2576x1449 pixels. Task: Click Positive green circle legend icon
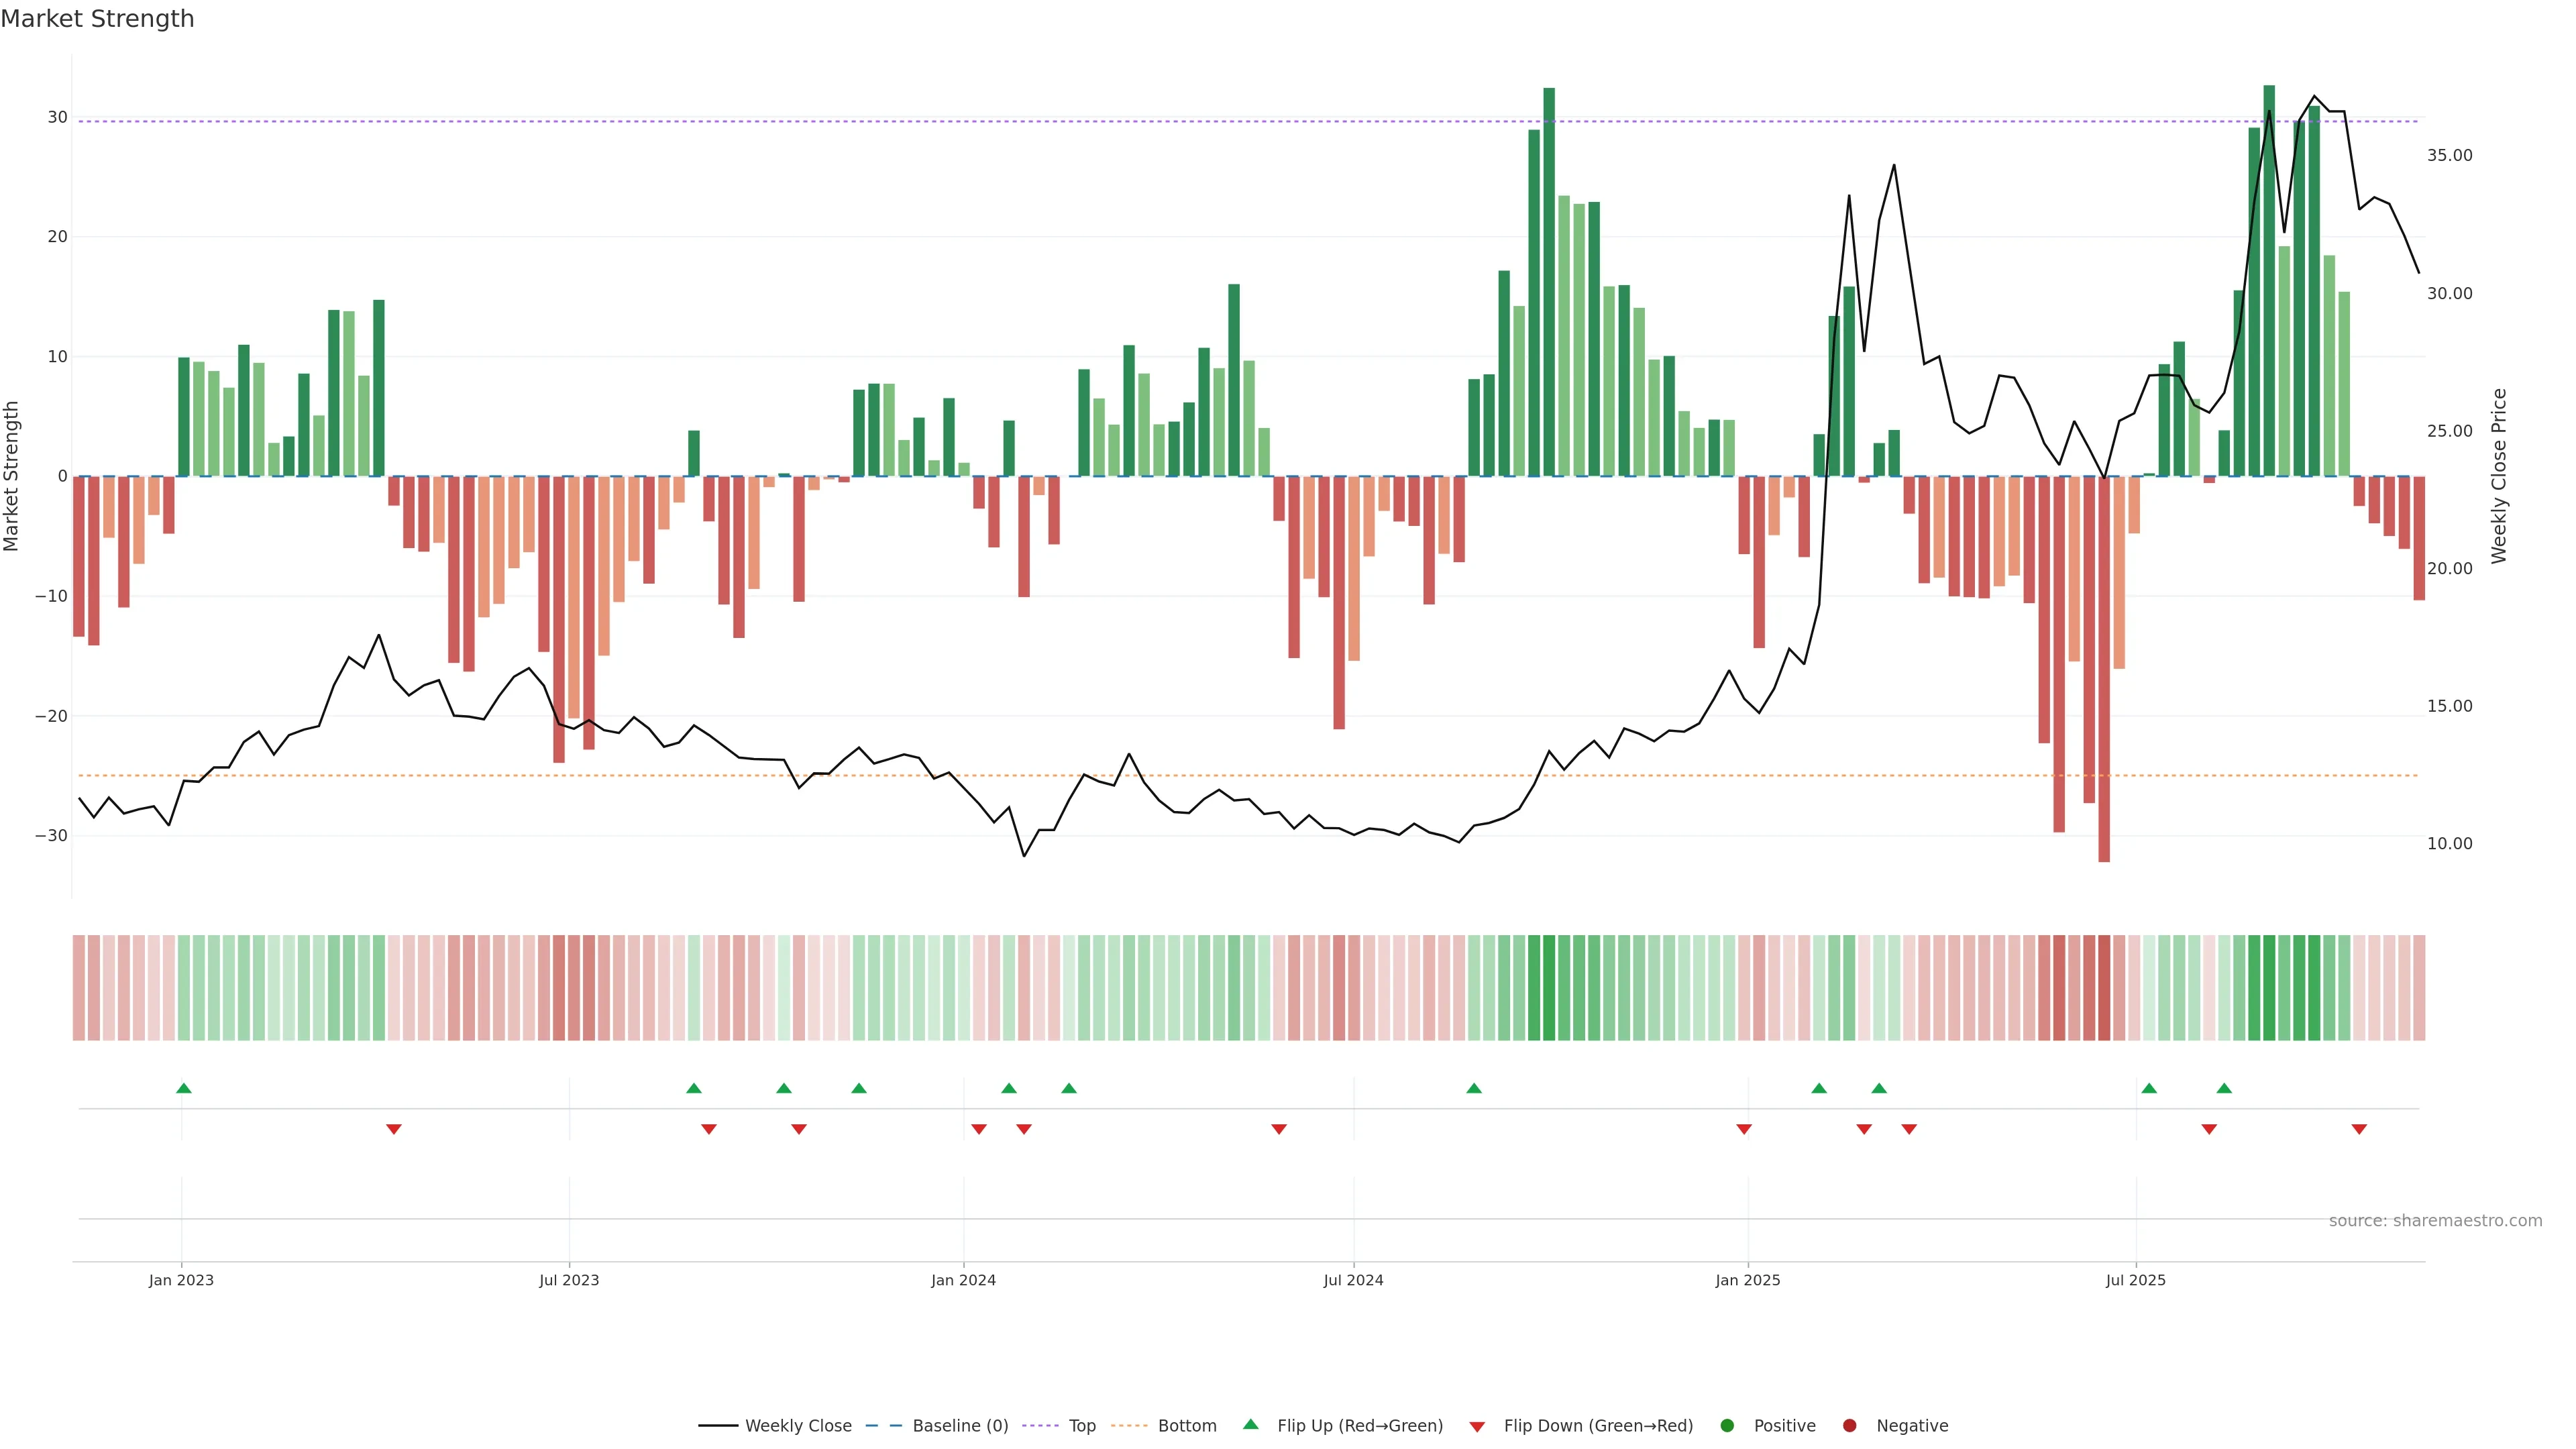coord(1727,1426)
